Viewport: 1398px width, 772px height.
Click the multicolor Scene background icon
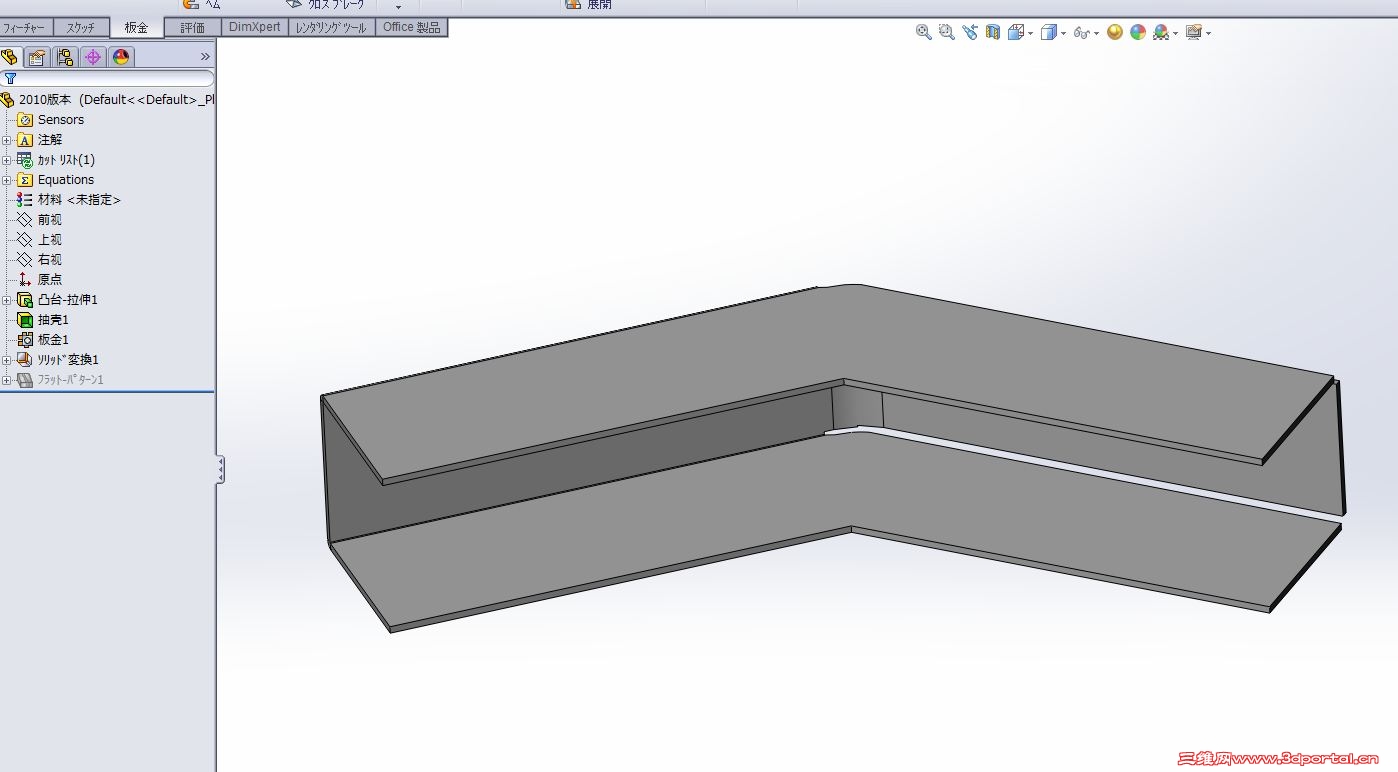click(1138, 32)
